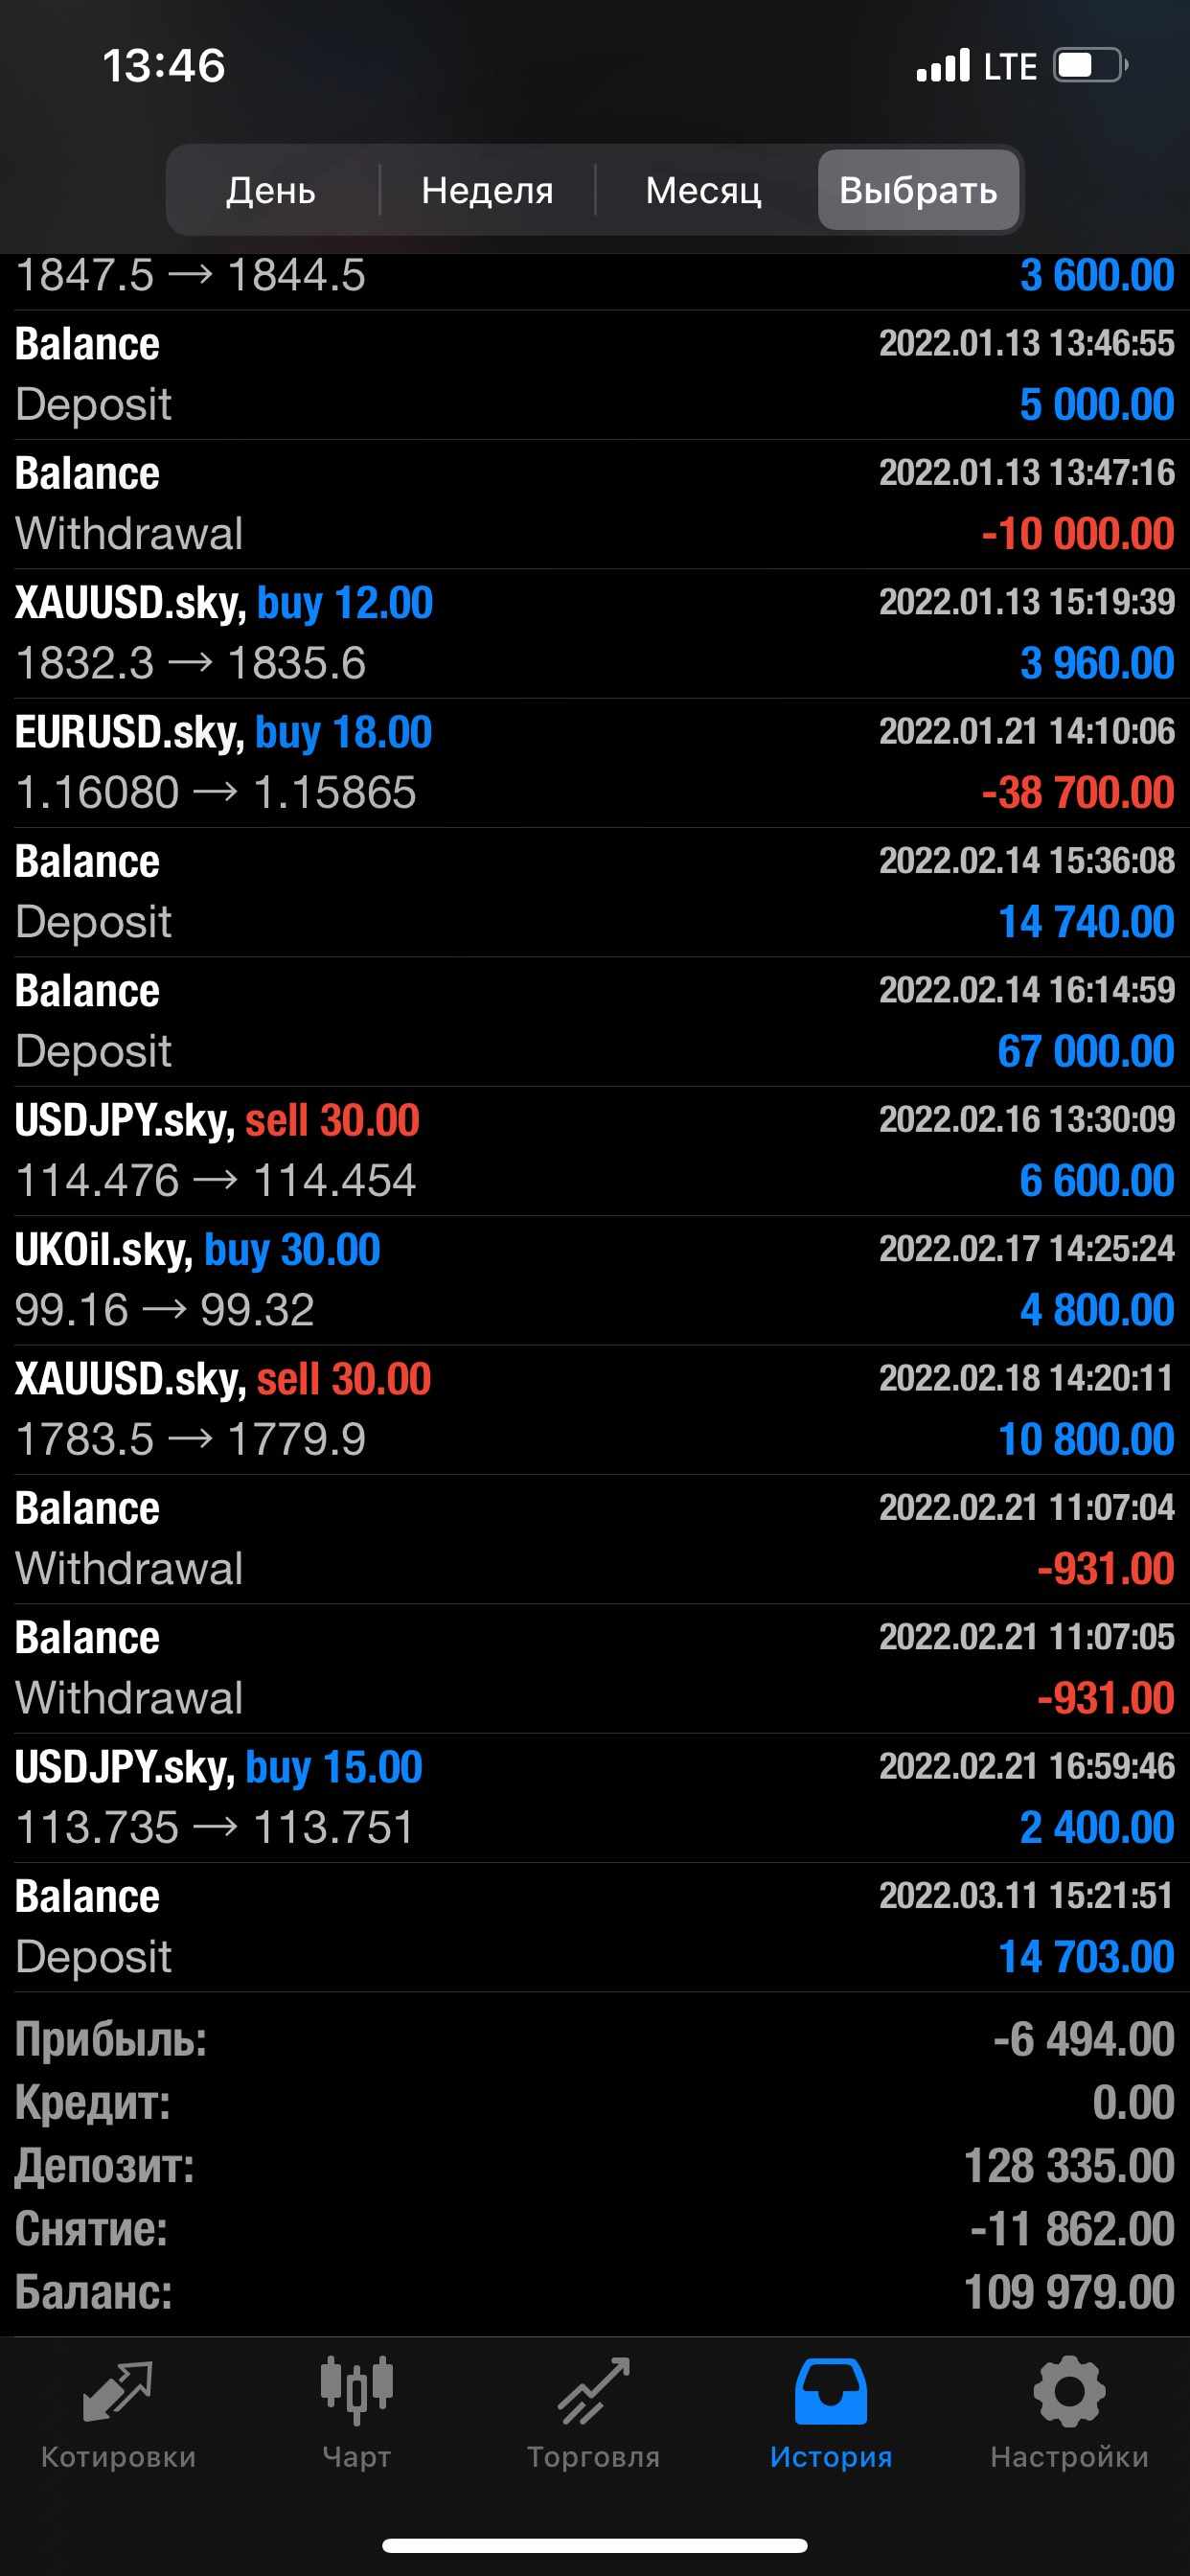Select the День period tab
The width and height of the screenshot is (1190, 2576).
[x=271, y=190]
